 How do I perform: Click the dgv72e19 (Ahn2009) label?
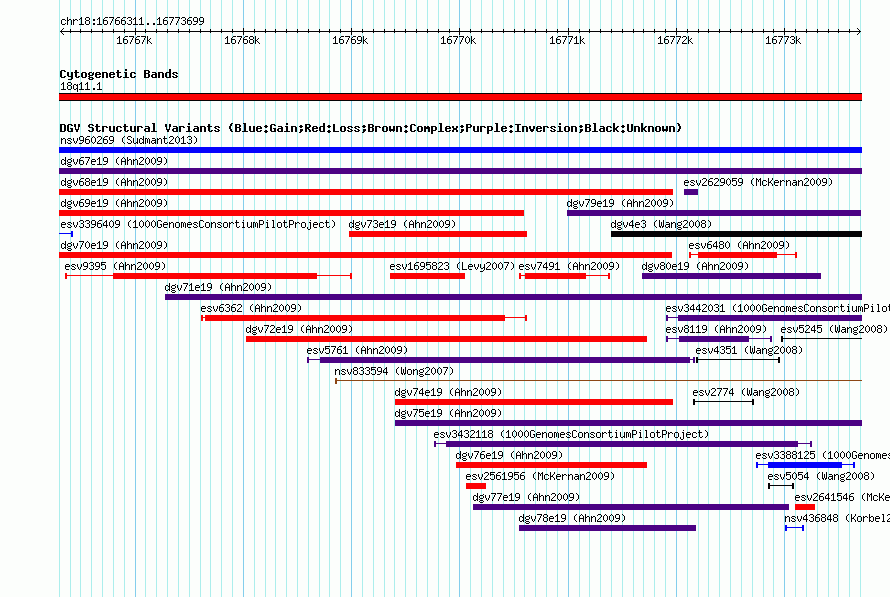tap(299, 329)
